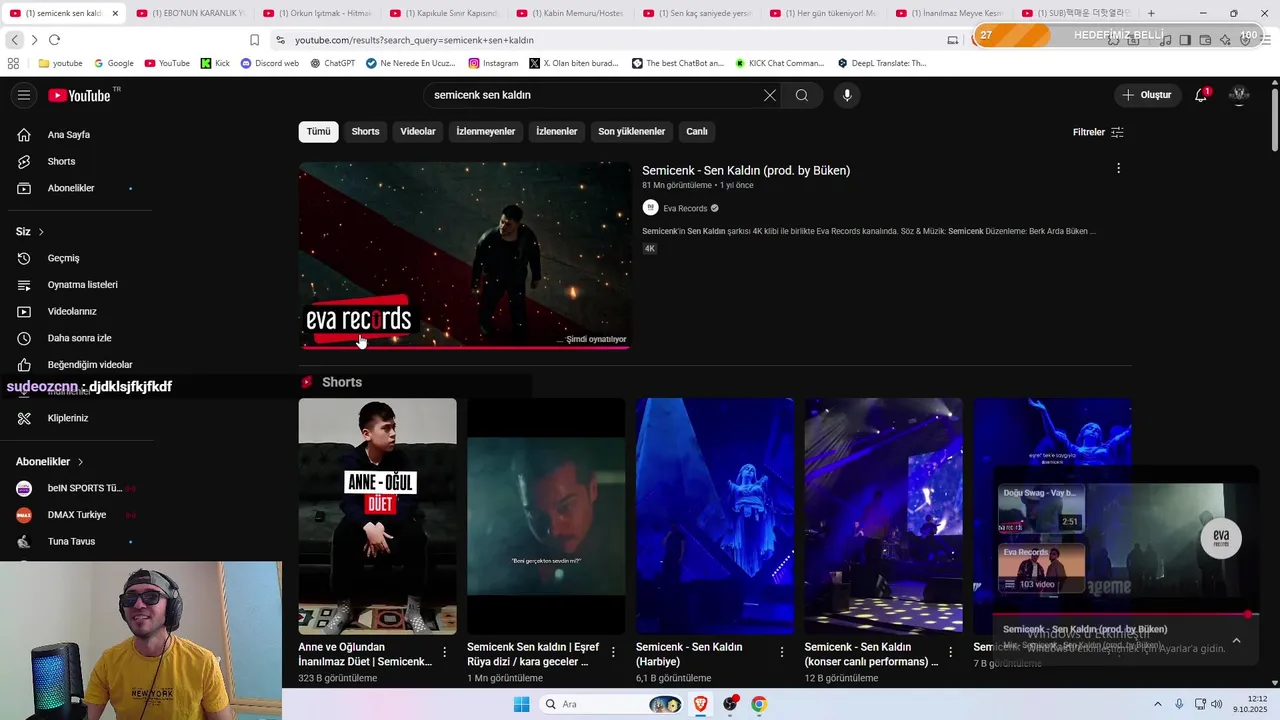Open Tuna Tavus subscription channel
Viewport: 1280px width, 720px height.
tap(71, 541)
